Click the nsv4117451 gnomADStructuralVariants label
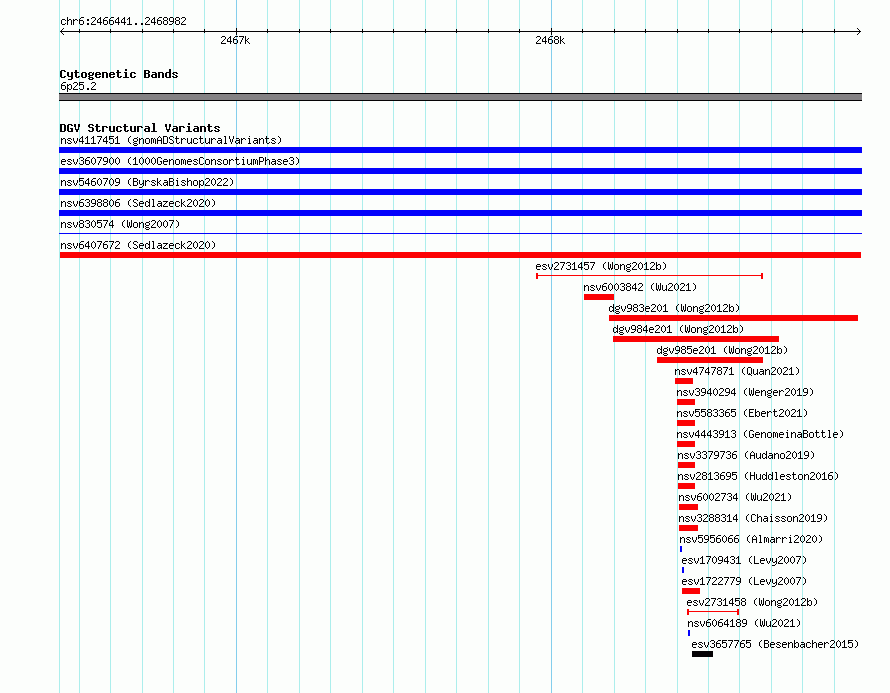This screenshot has width=890, height=693. (x=171, y=140)
